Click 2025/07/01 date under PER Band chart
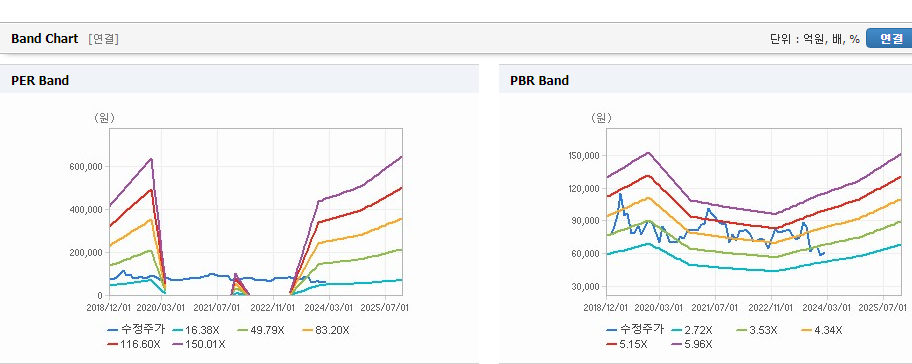The image size is (912, 364). pyautogui.click(x=386, y=307)
